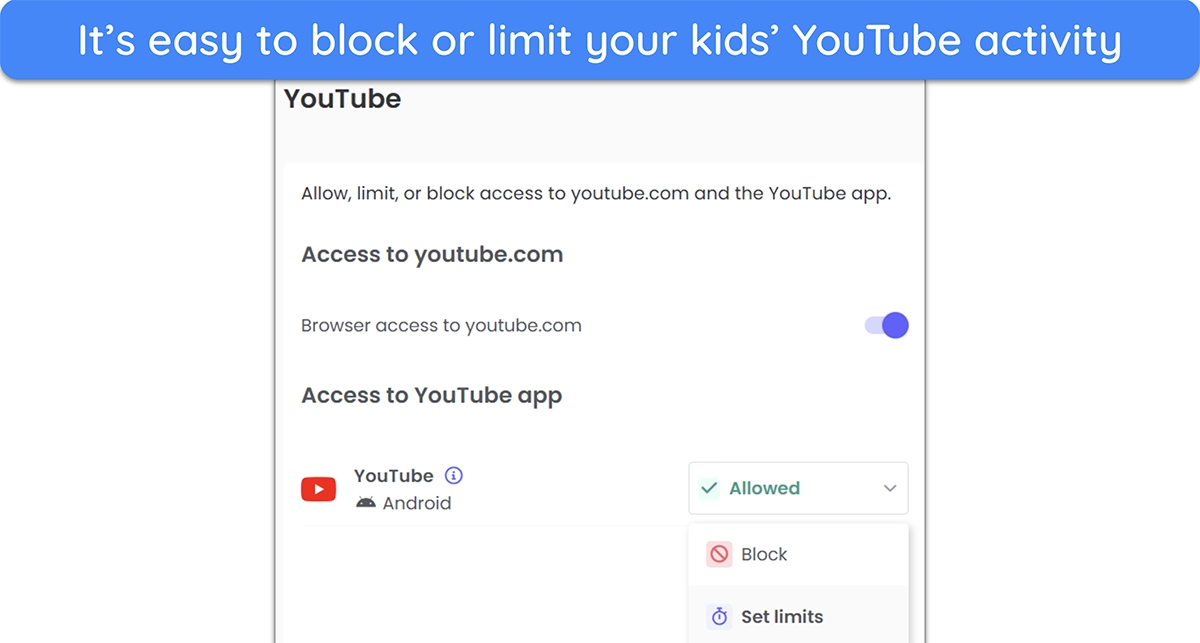This screenshot has height=643, width=1200.
Task: Open the info icon beside YouTube
Action: [454, 476]
